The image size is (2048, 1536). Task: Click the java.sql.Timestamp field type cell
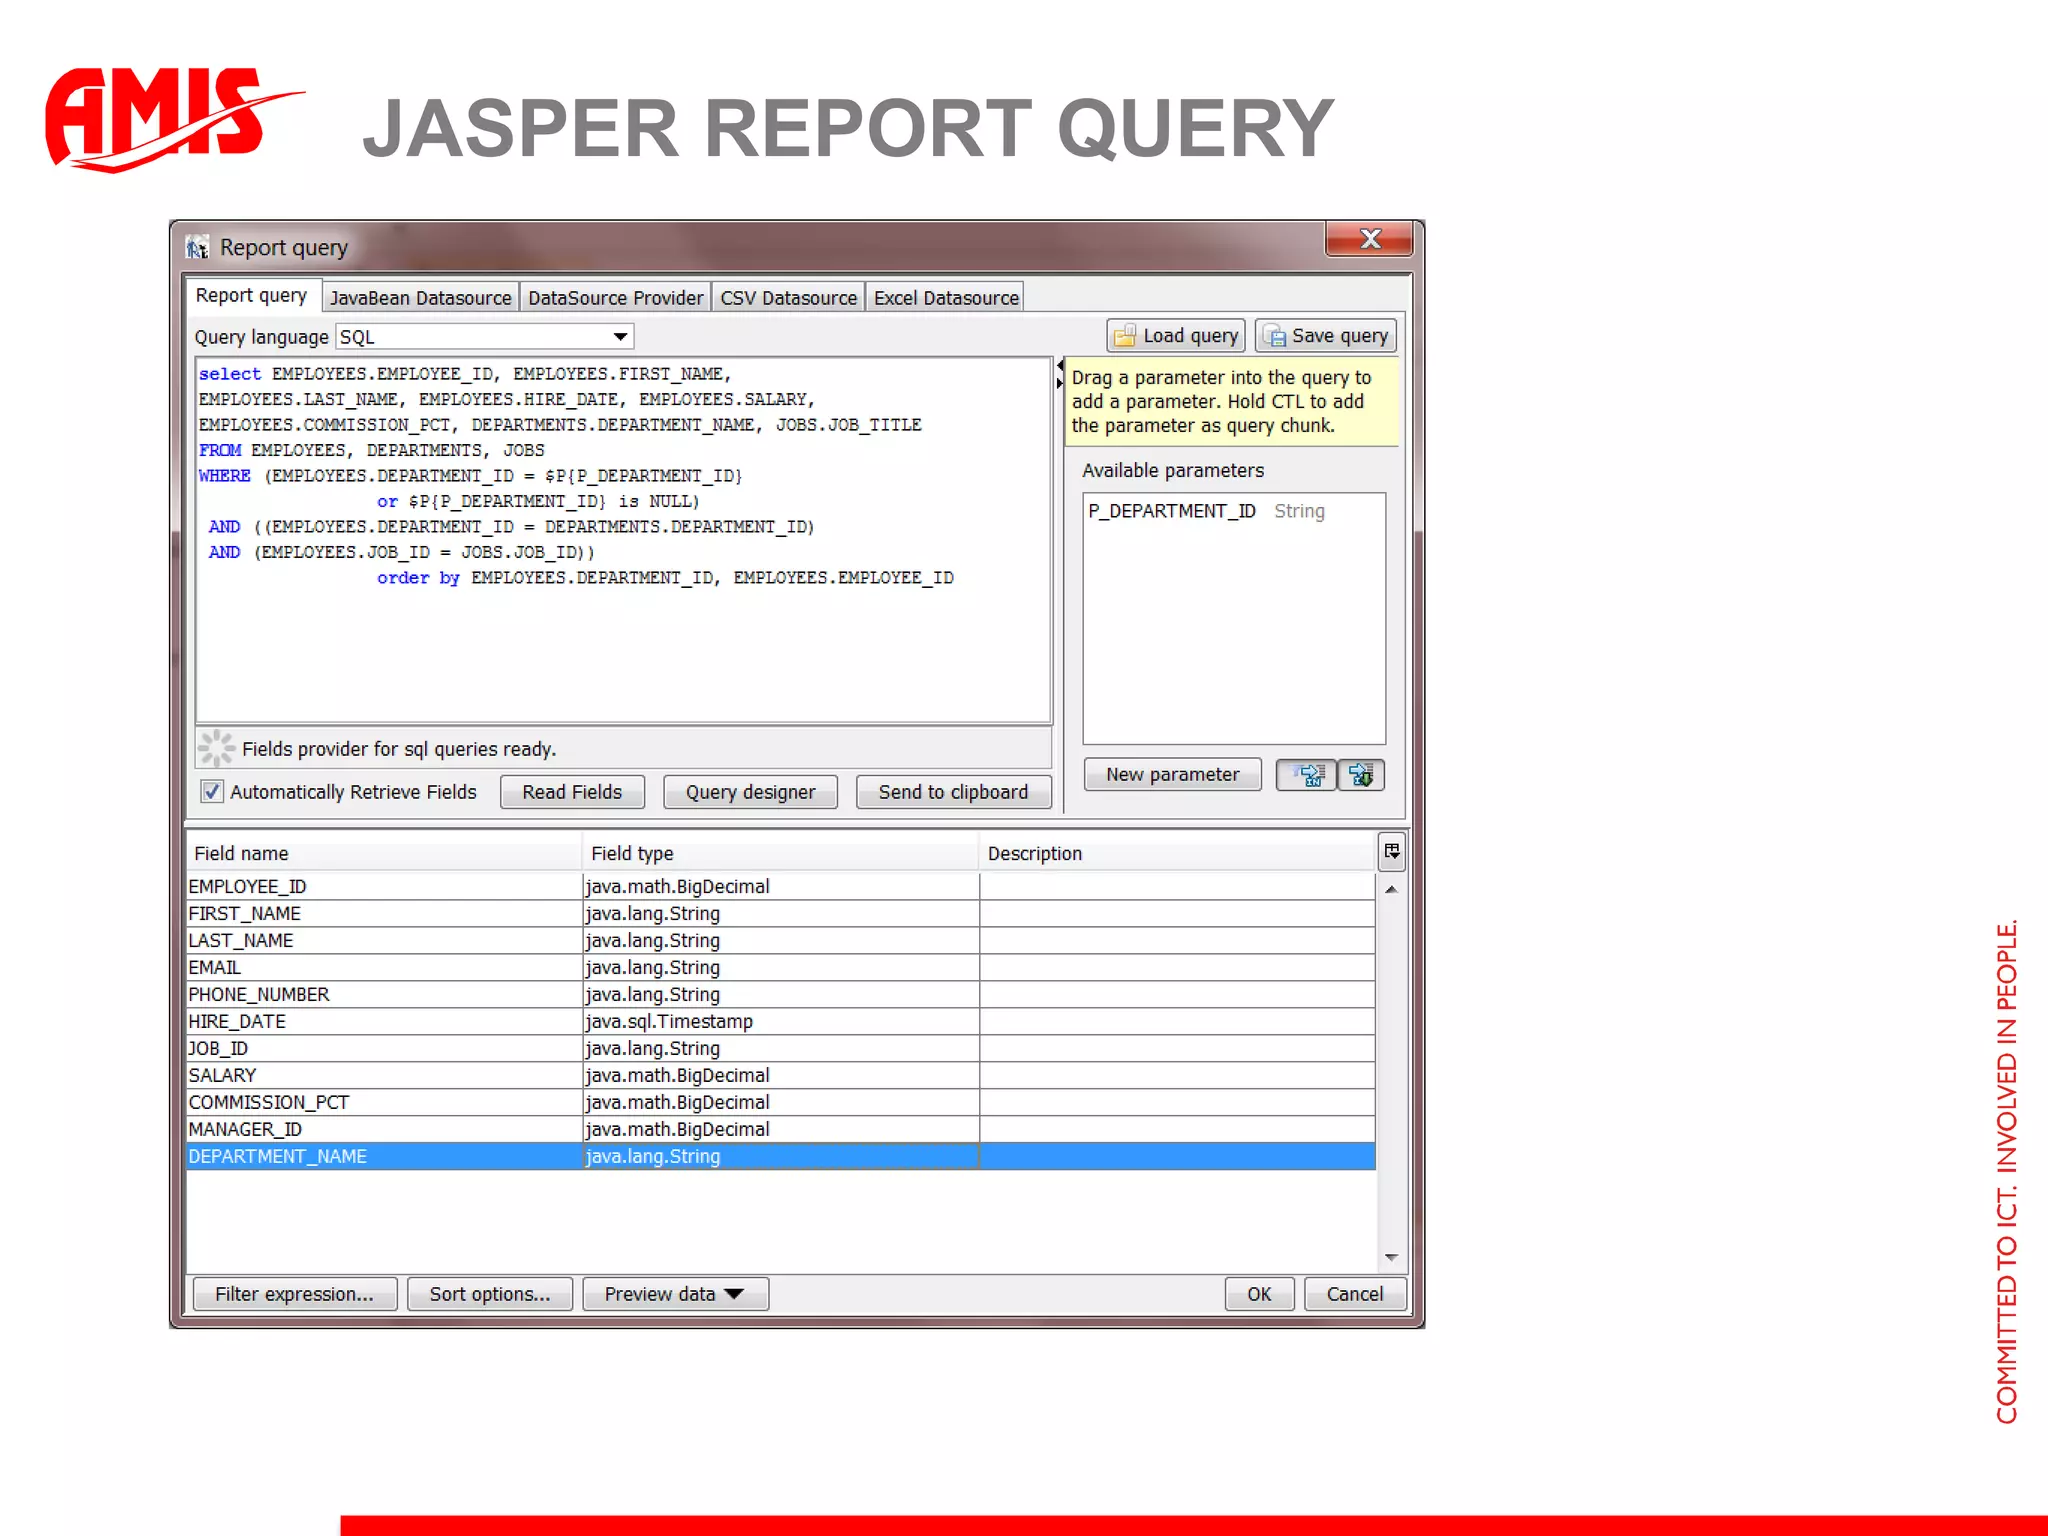781,1021
